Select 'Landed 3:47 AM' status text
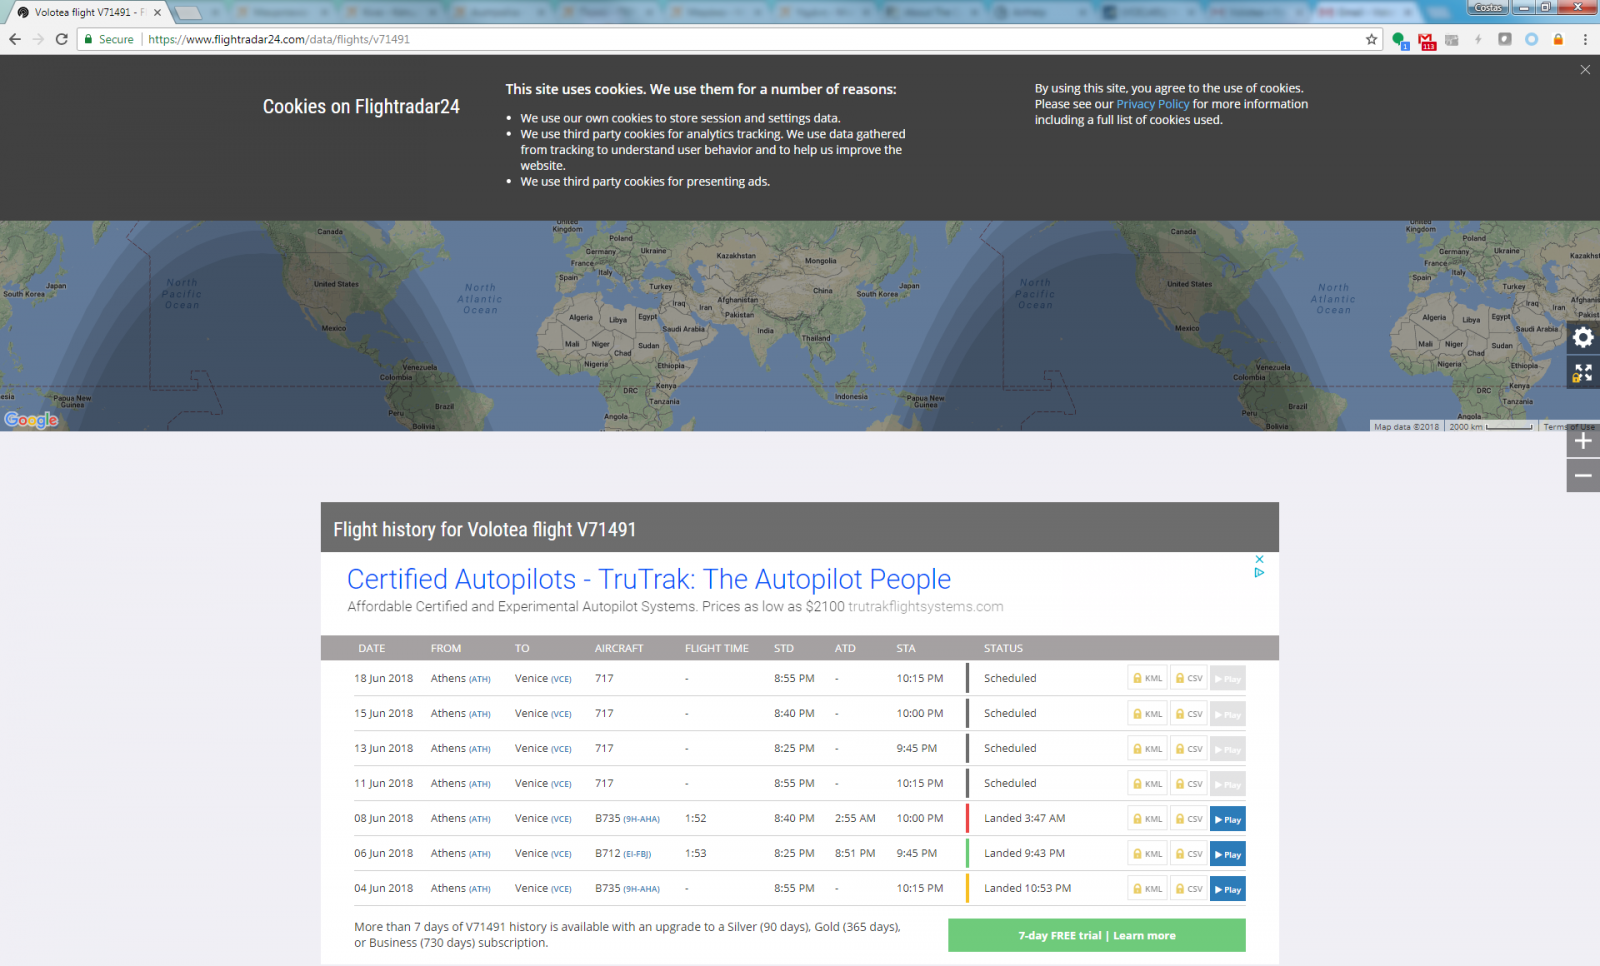Image resolution: width=1600 pixels, height=966 pixels. pos(1025,818)
